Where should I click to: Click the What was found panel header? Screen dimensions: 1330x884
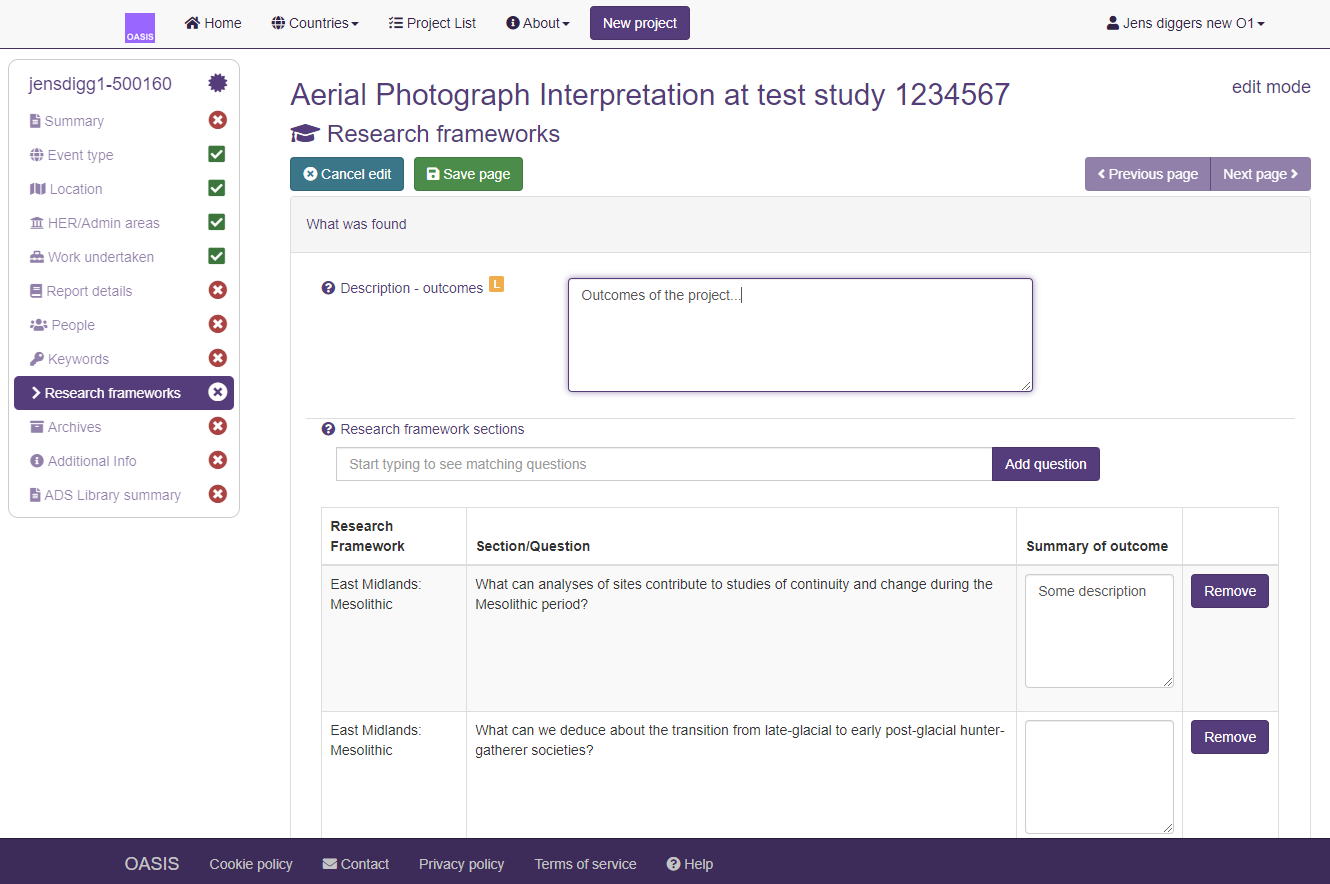[x=800, y=224]
